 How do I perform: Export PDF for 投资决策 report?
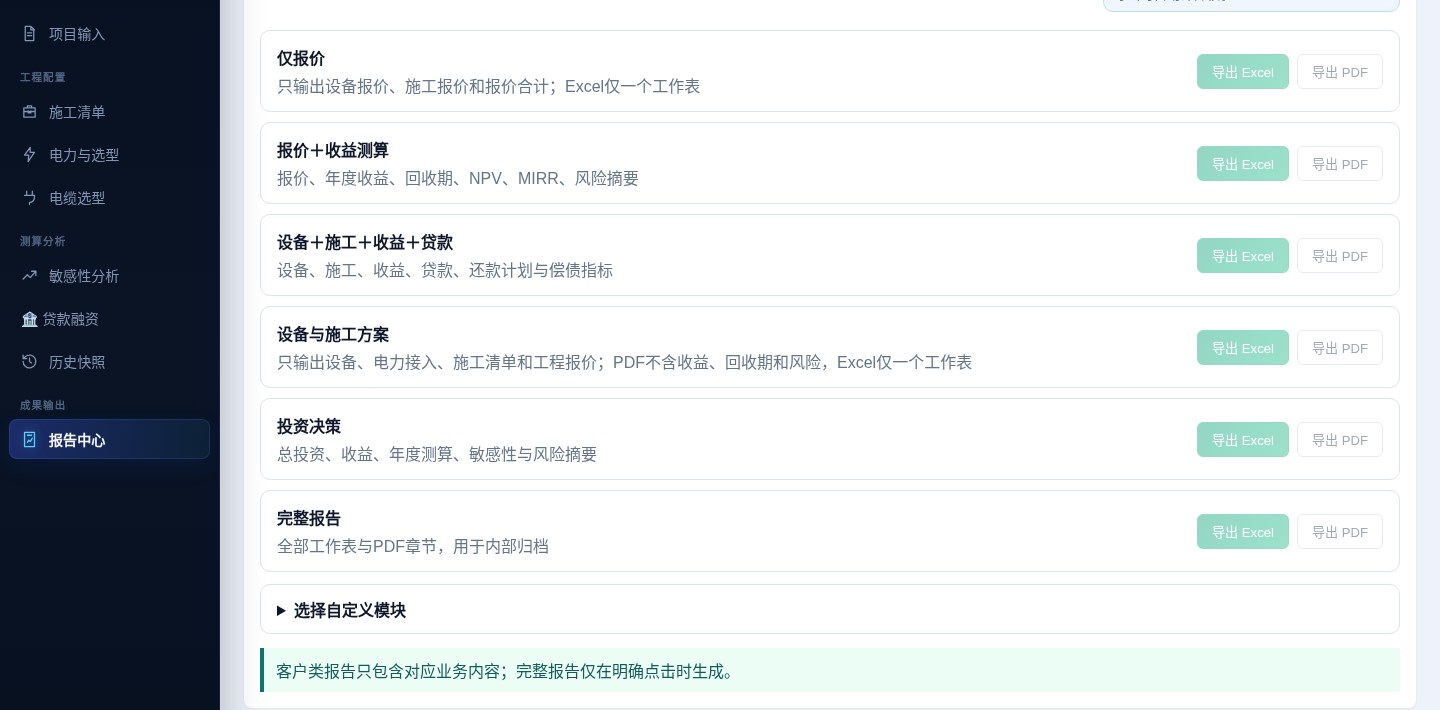[1340, 440]
